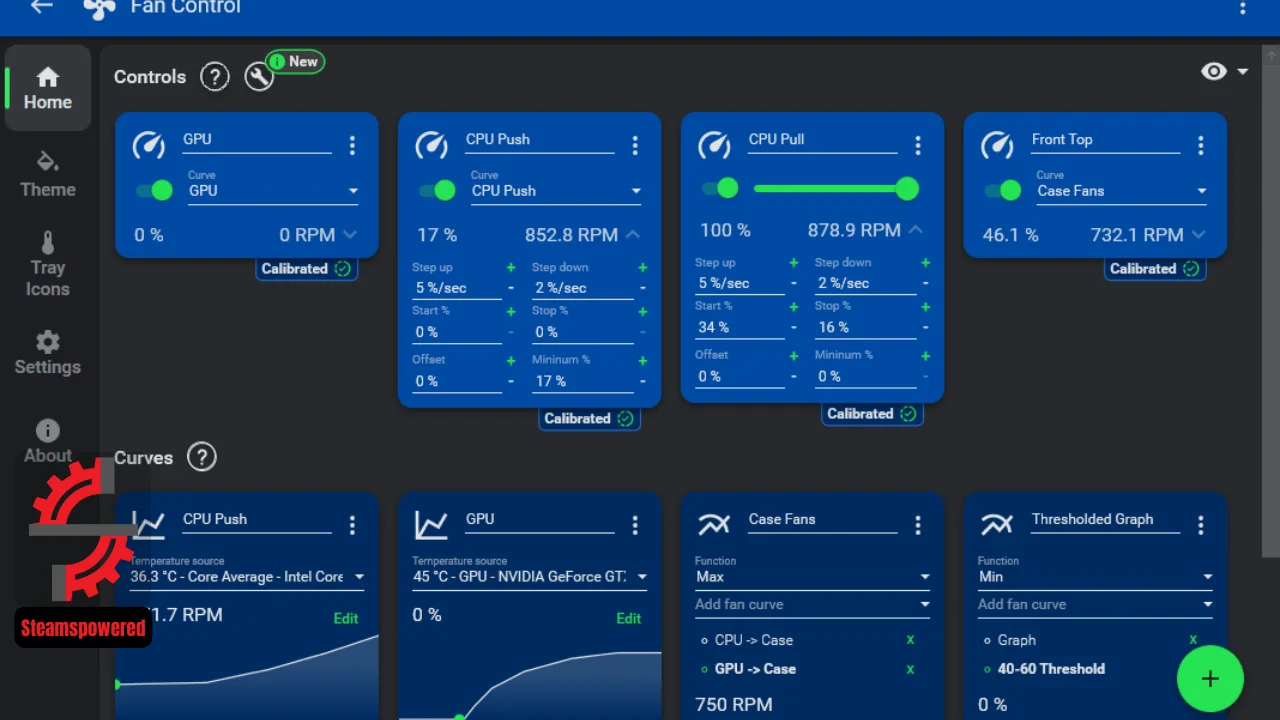
Task: Click Edit on the CPU Push curve
Action: (x=346, y=618)
